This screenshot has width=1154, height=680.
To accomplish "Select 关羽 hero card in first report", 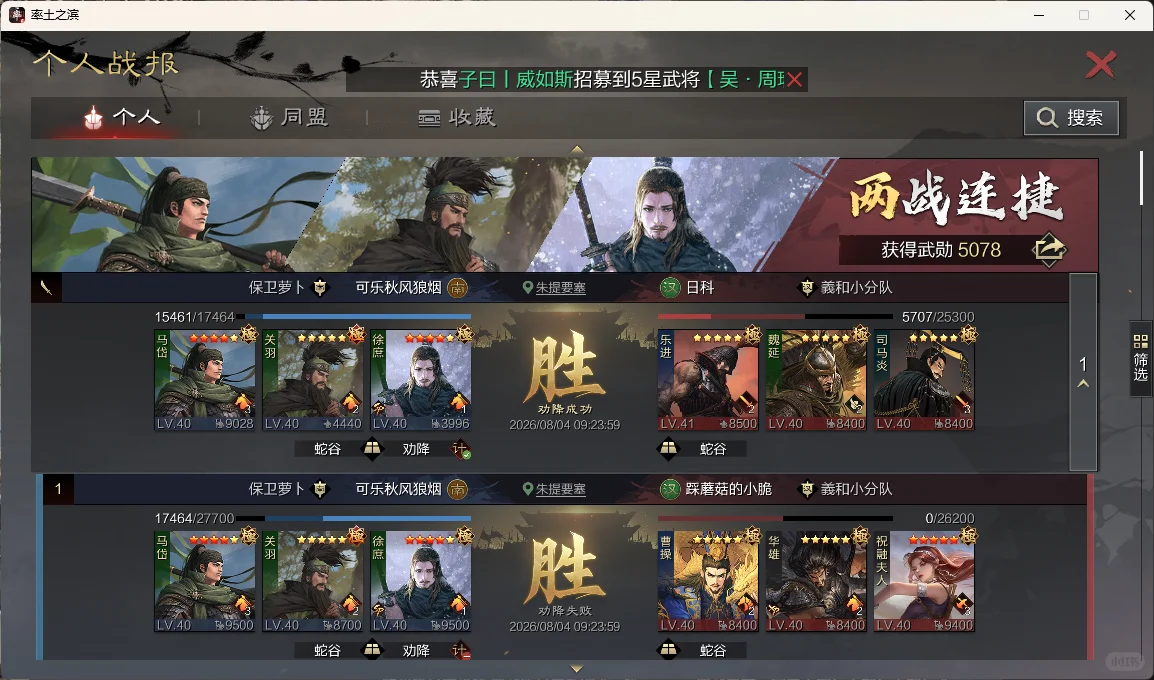I will coord(313,380).
